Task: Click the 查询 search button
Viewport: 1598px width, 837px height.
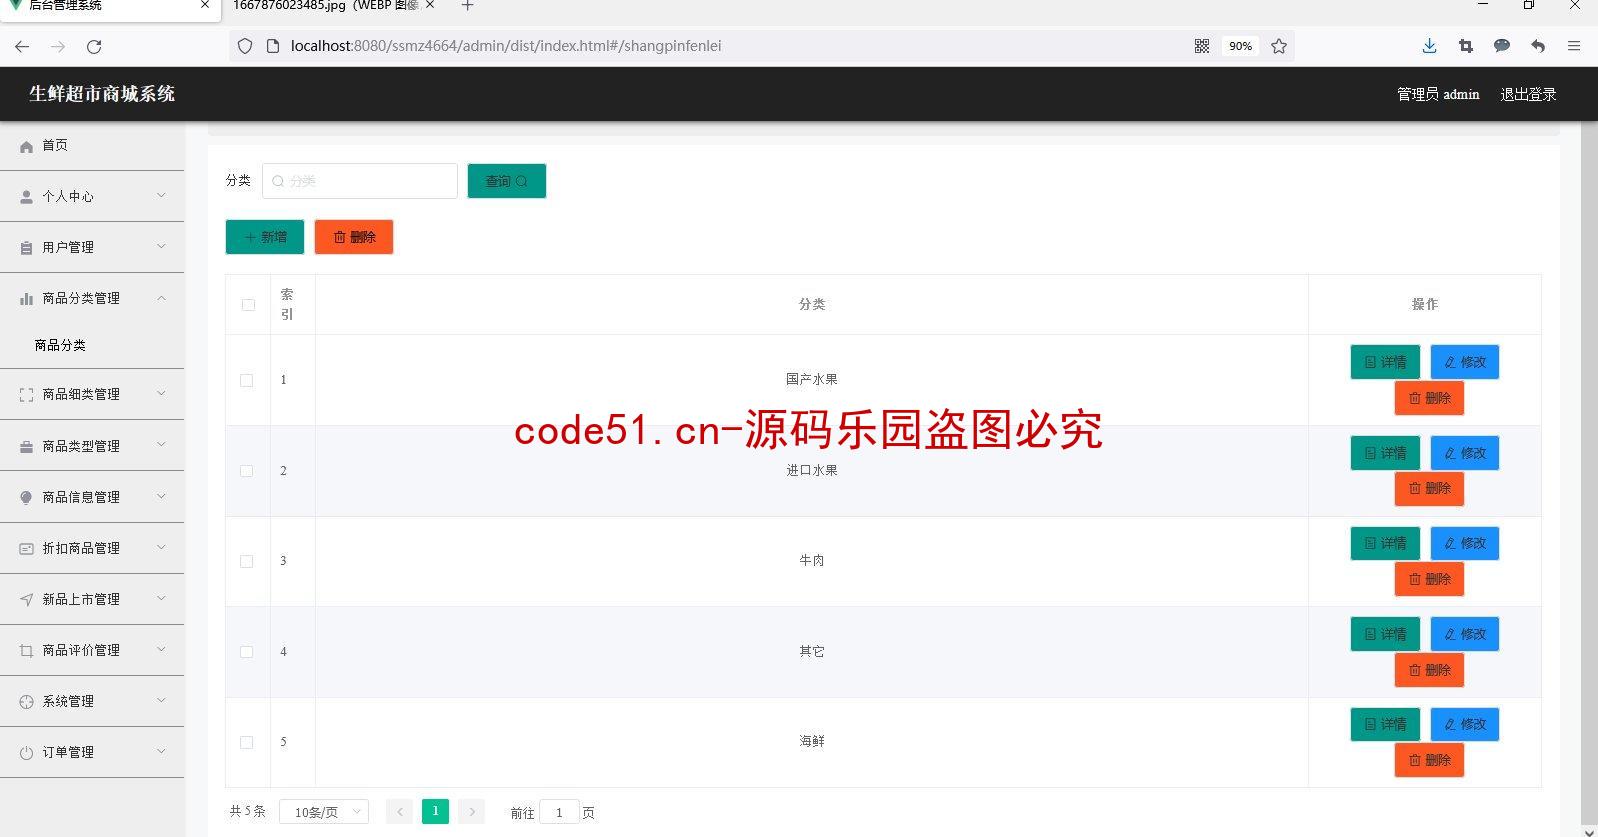Action: point(507,181)
